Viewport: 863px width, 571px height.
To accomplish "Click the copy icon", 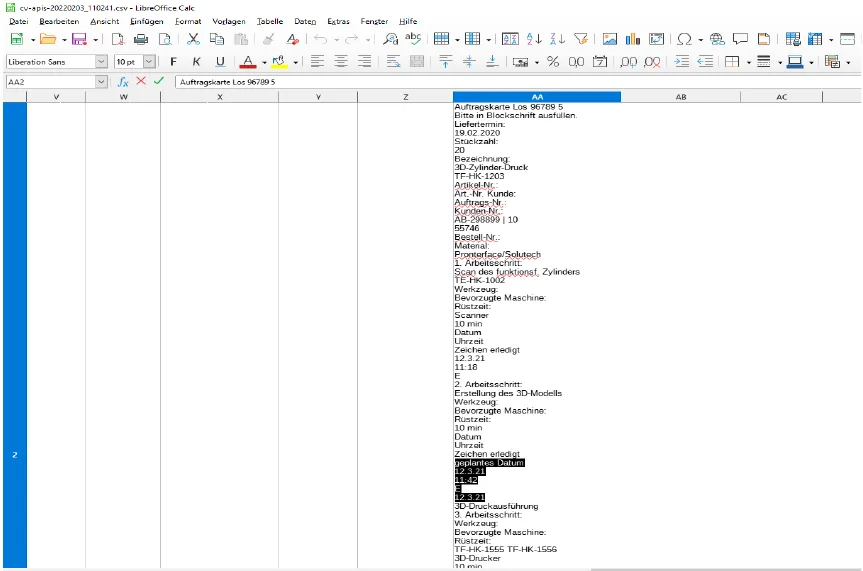I will (x=217, y=39).
